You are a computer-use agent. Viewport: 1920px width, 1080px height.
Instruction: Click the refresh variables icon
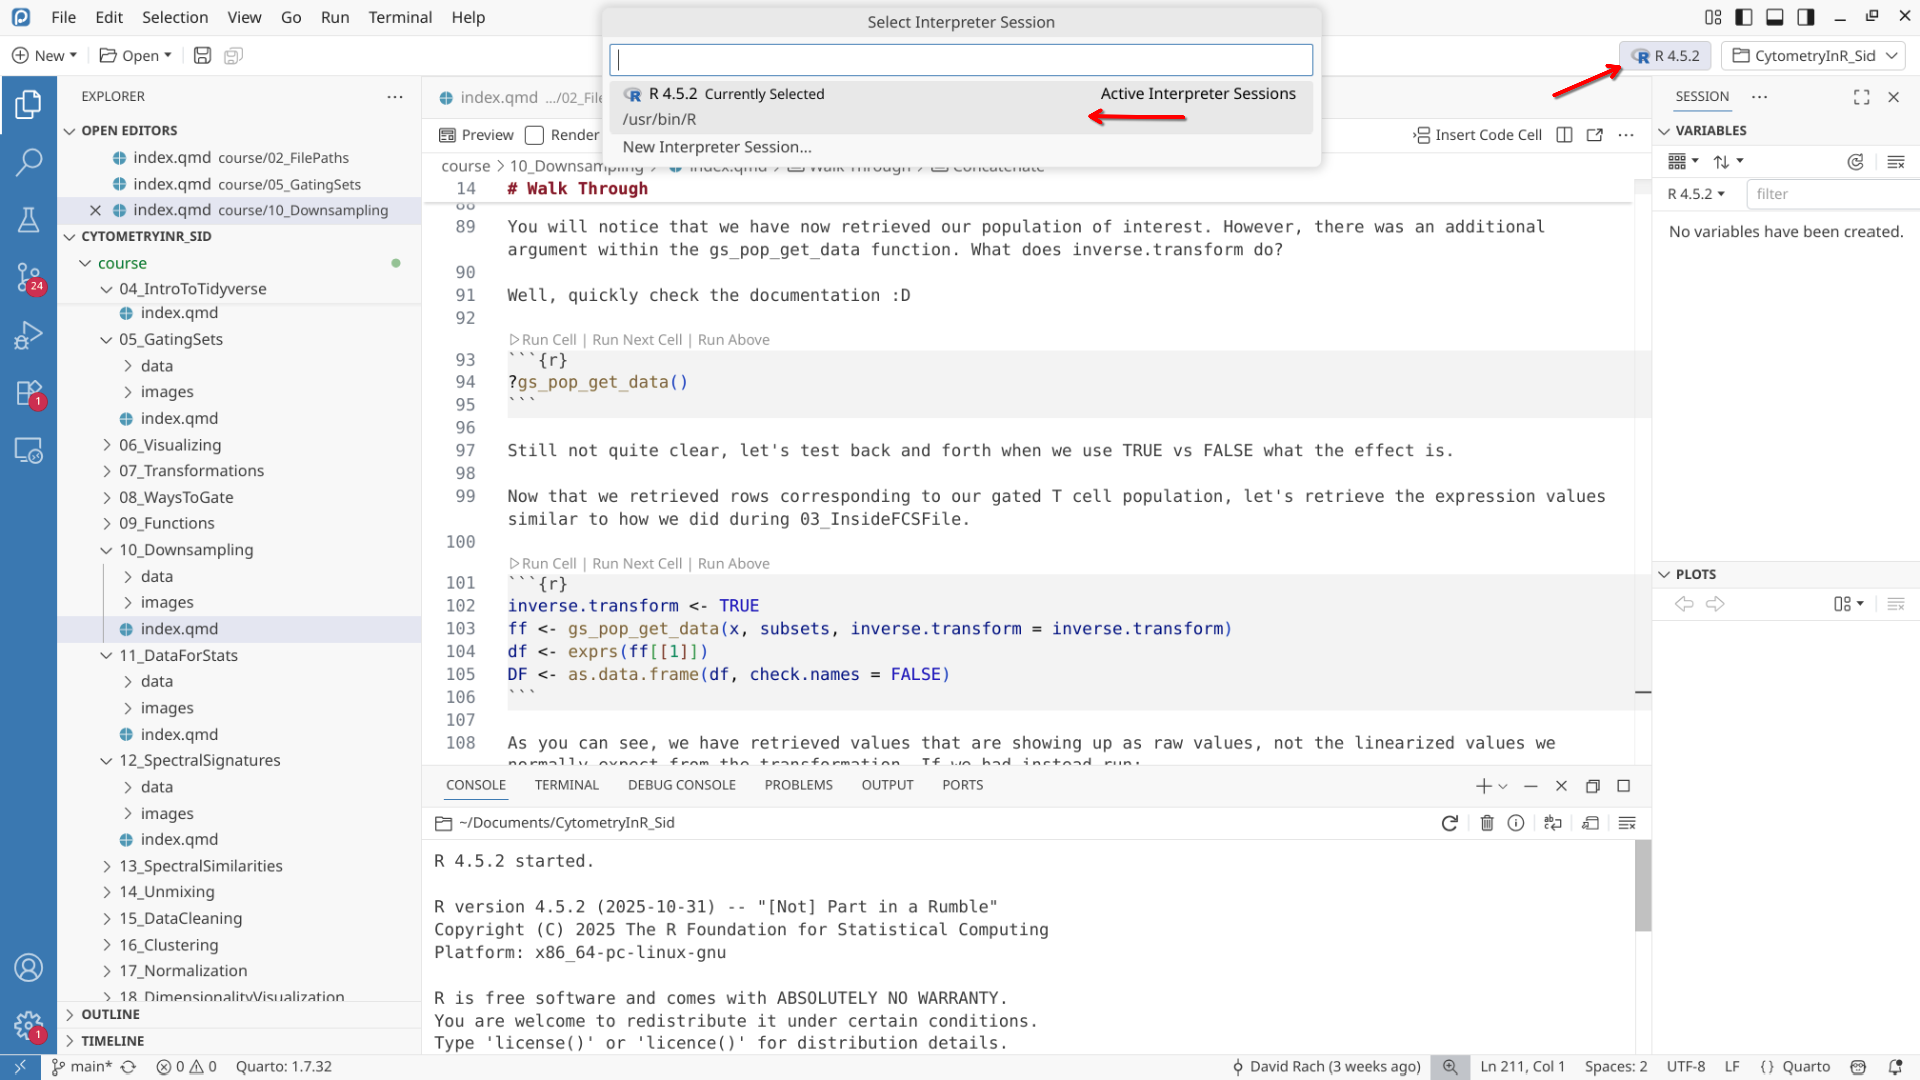[x=1855, y=162]
